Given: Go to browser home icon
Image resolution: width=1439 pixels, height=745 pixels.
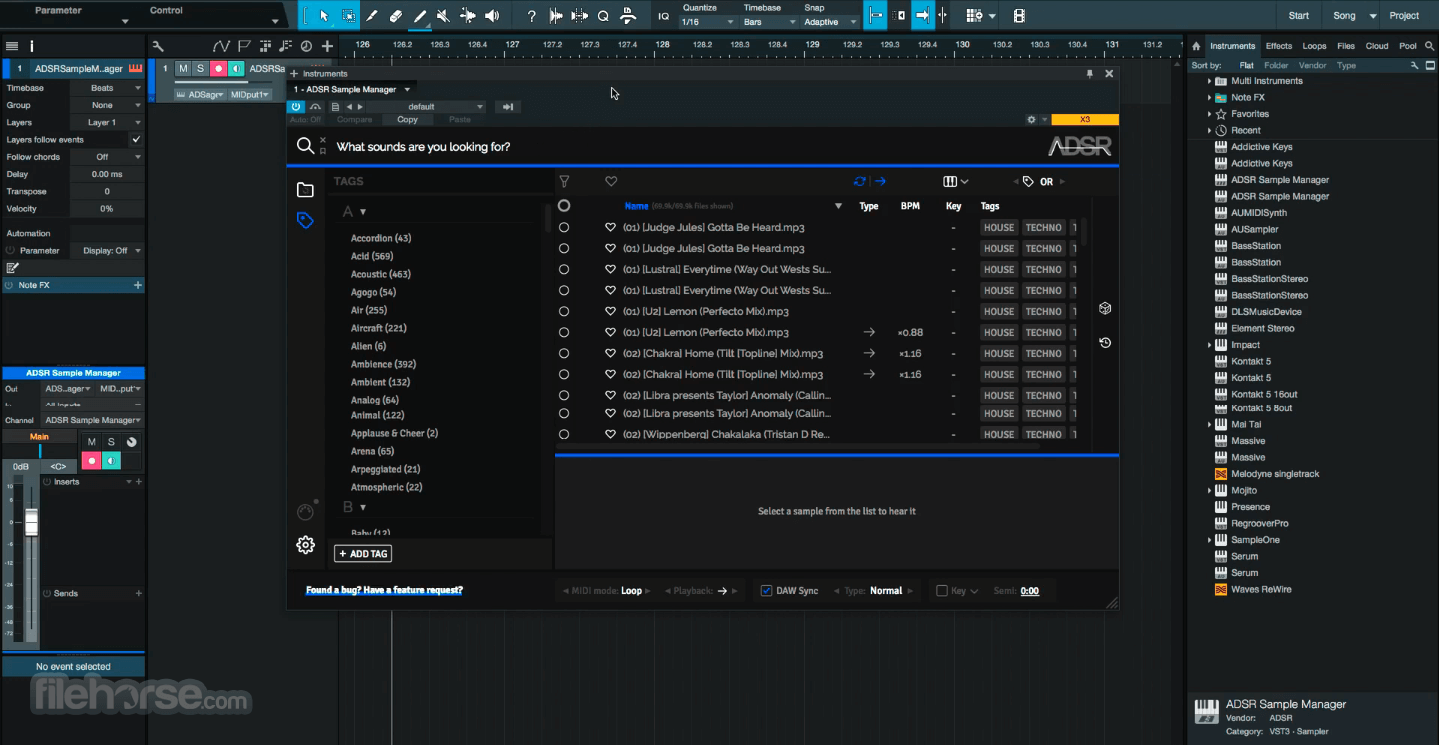Looking at the screenshot, I should 1196,46.
